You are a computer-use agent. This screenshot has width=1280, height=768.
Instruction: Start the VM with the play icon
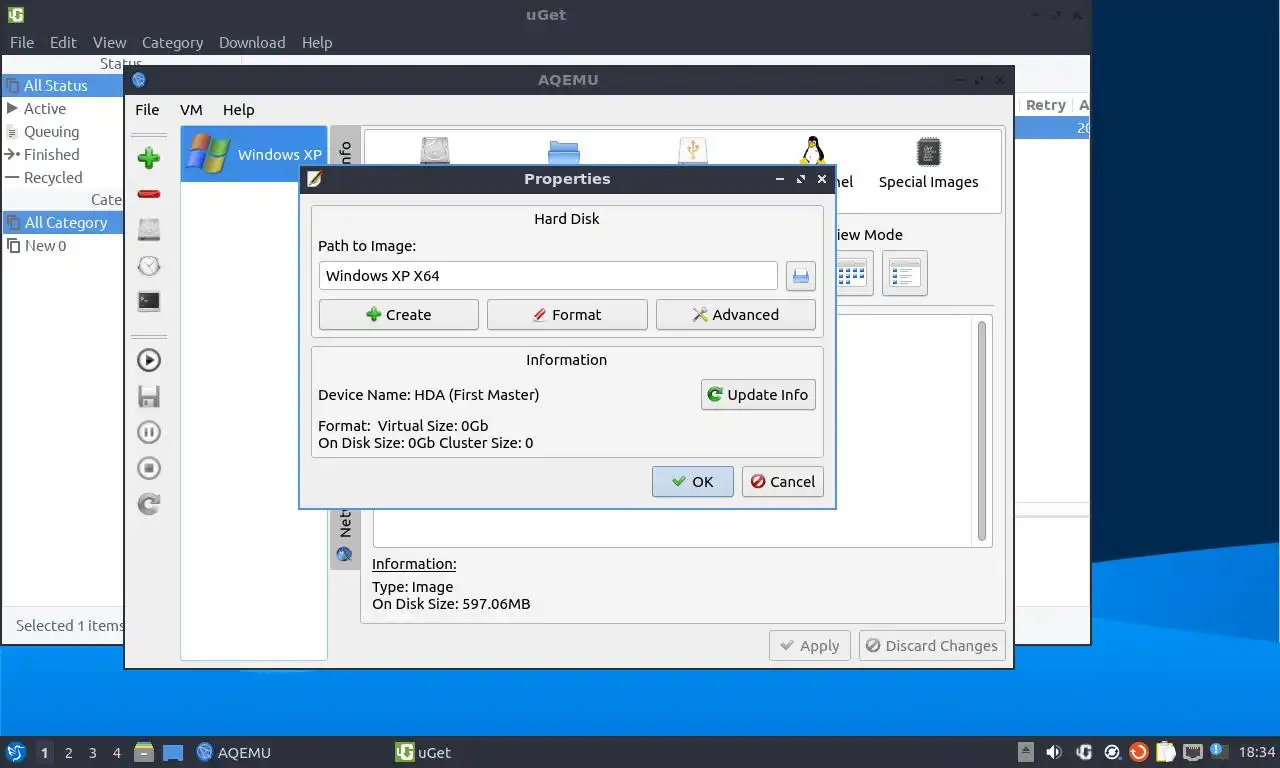point(149,360)
